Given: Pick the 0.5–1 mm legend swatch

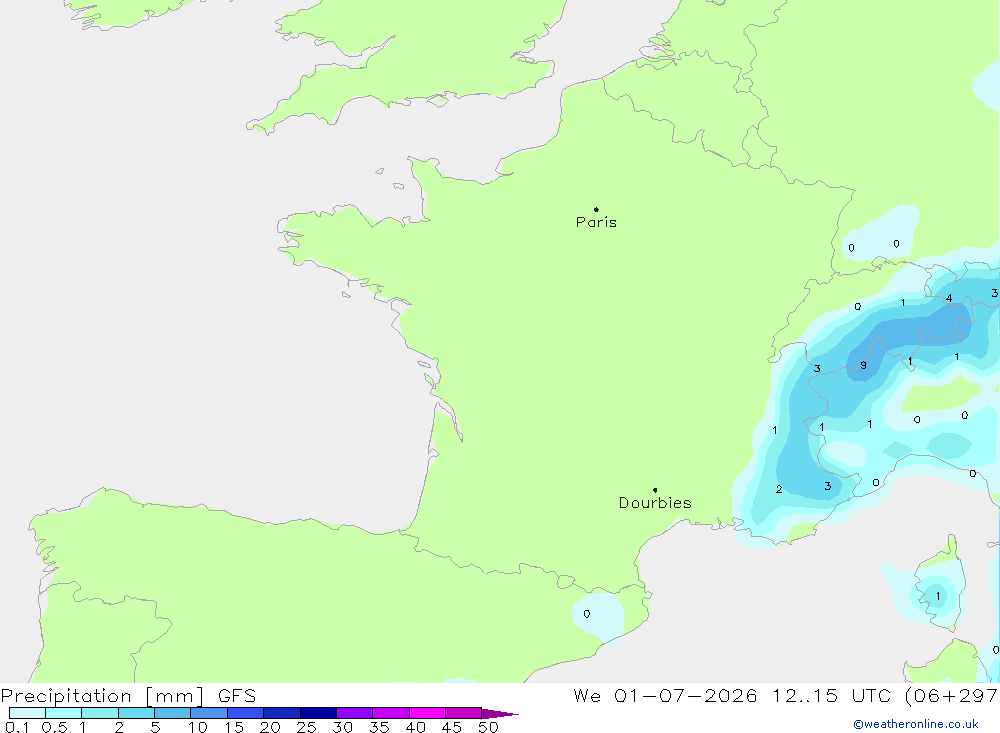Looking at the screenshot, I should 64,713.
